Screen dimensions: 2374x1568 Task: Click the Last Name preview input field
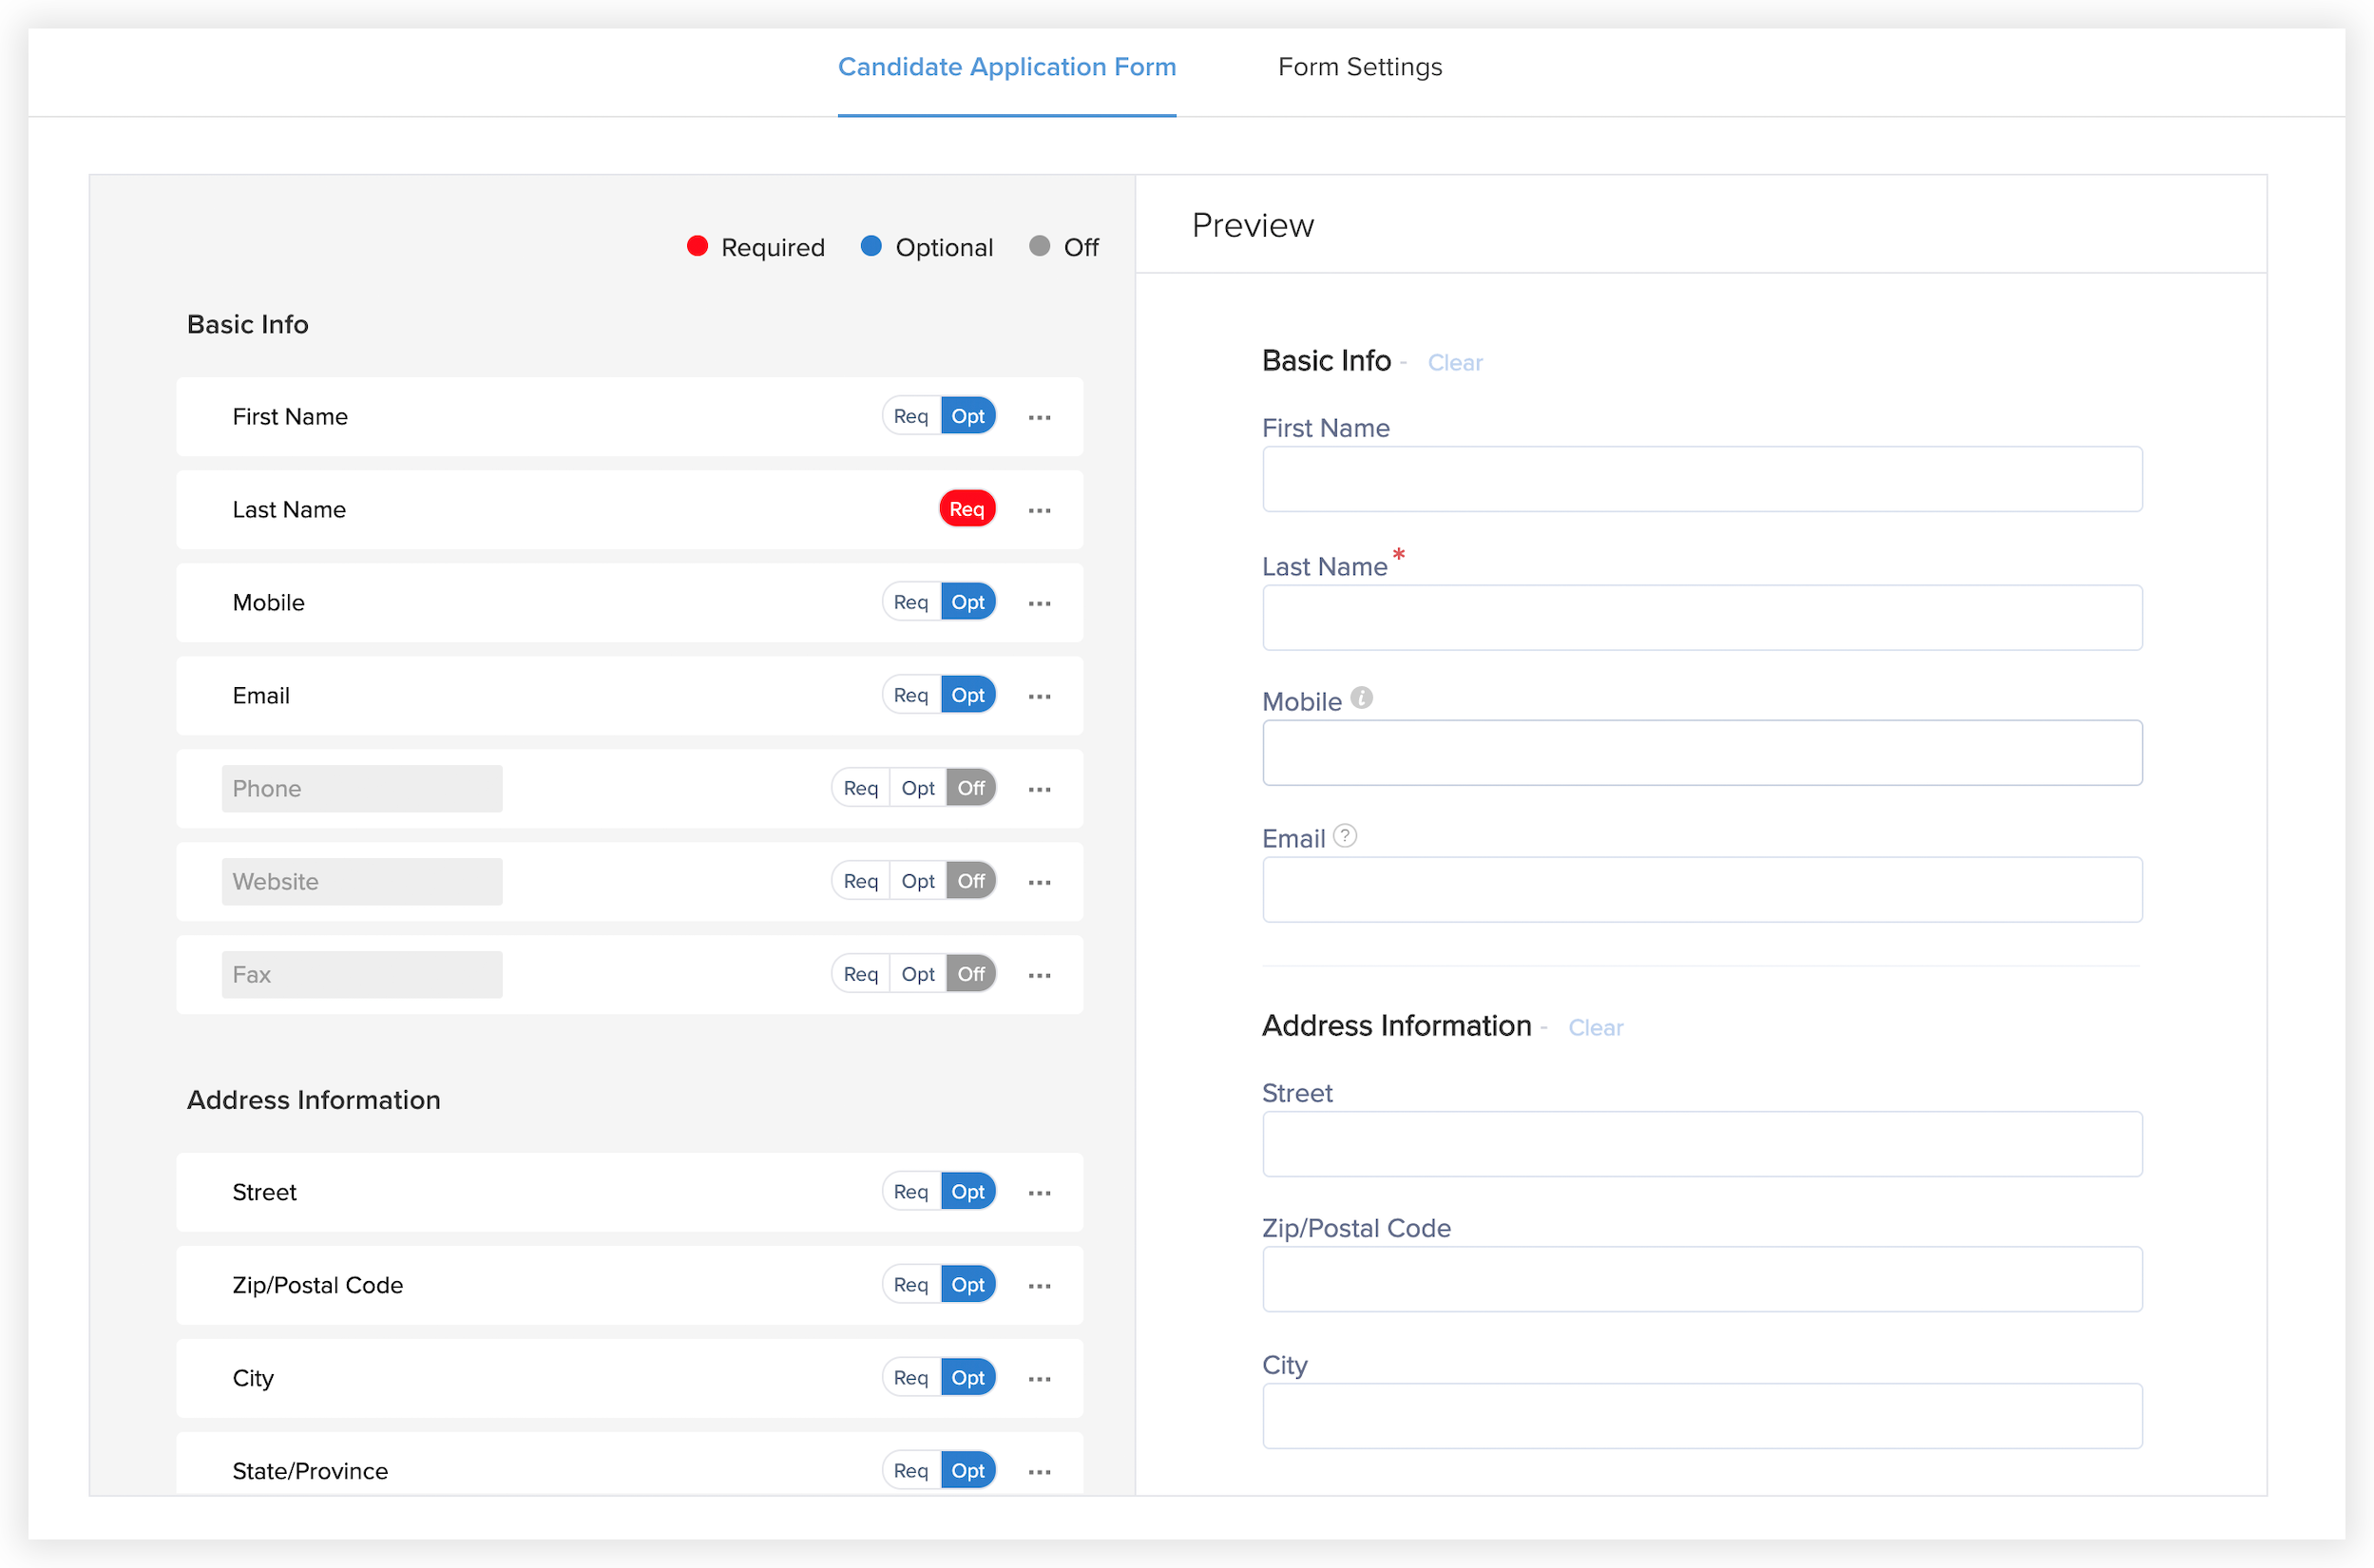coord(1701,618)
